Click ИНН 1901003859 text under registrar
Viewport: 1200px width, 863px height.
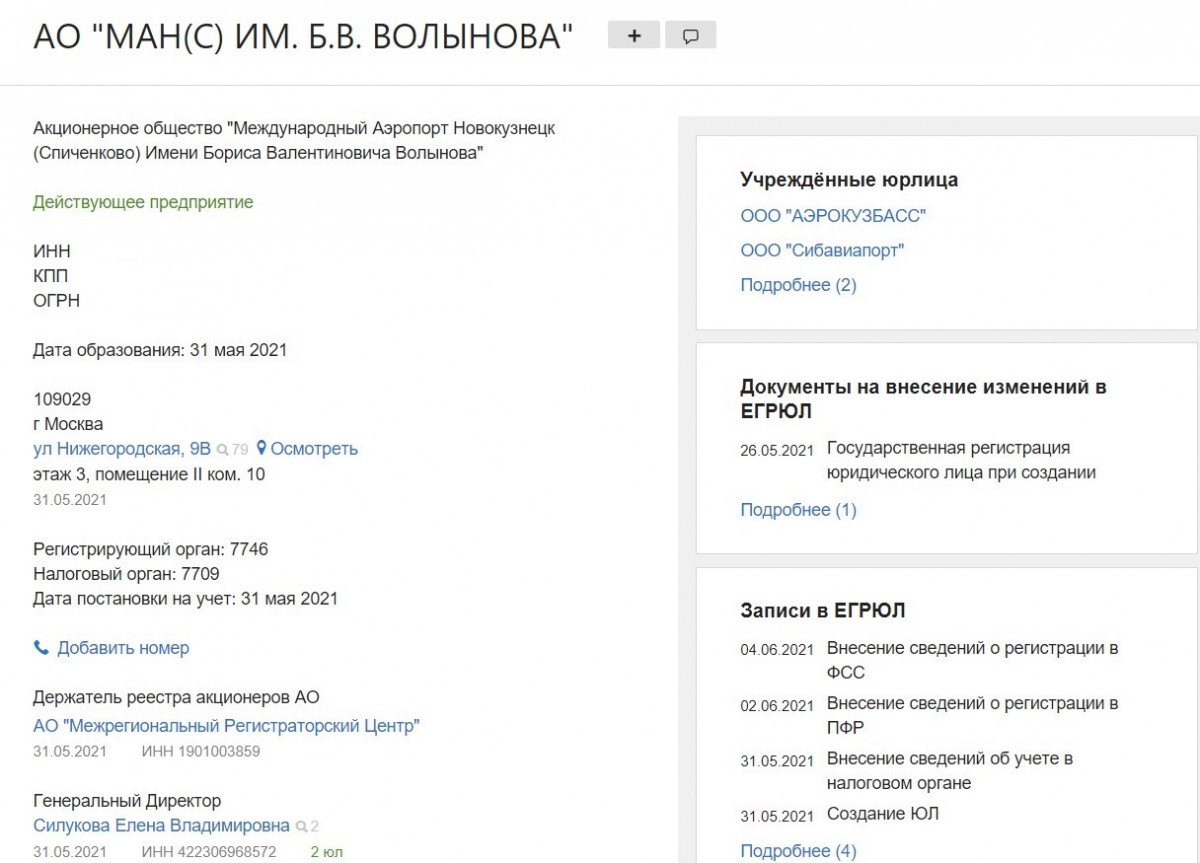tap(201, 751)
